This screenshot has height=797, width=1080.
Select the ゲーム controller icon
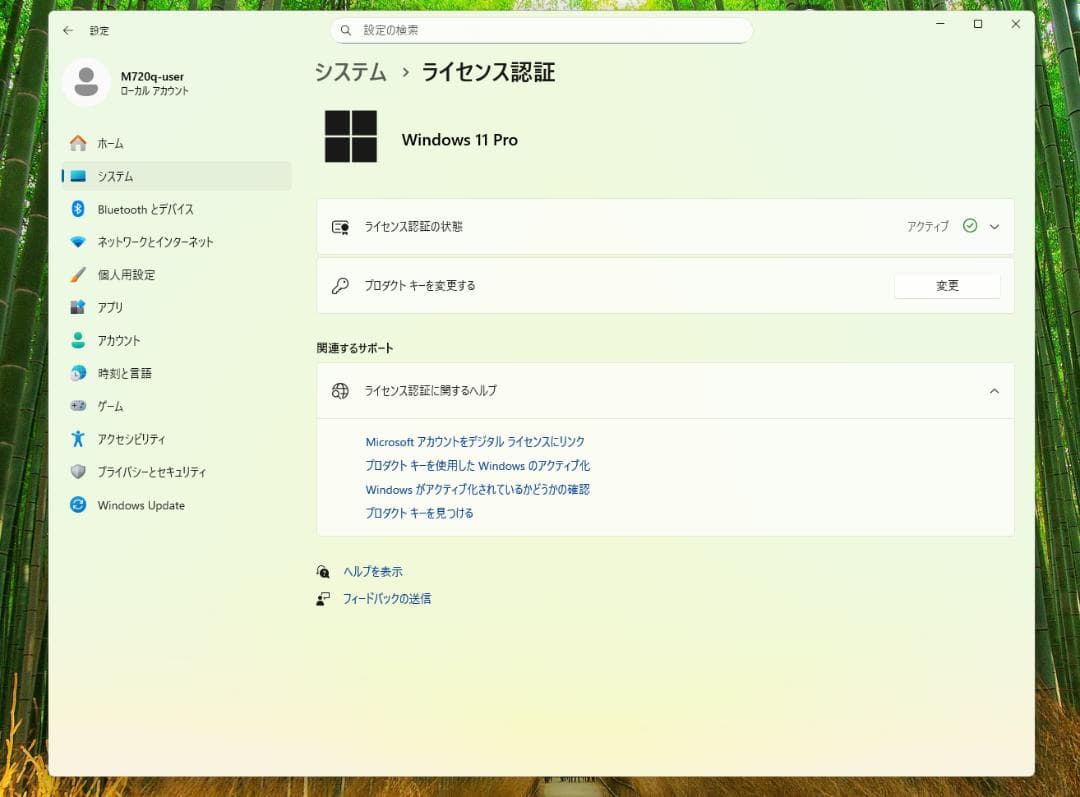coord(77,406)
